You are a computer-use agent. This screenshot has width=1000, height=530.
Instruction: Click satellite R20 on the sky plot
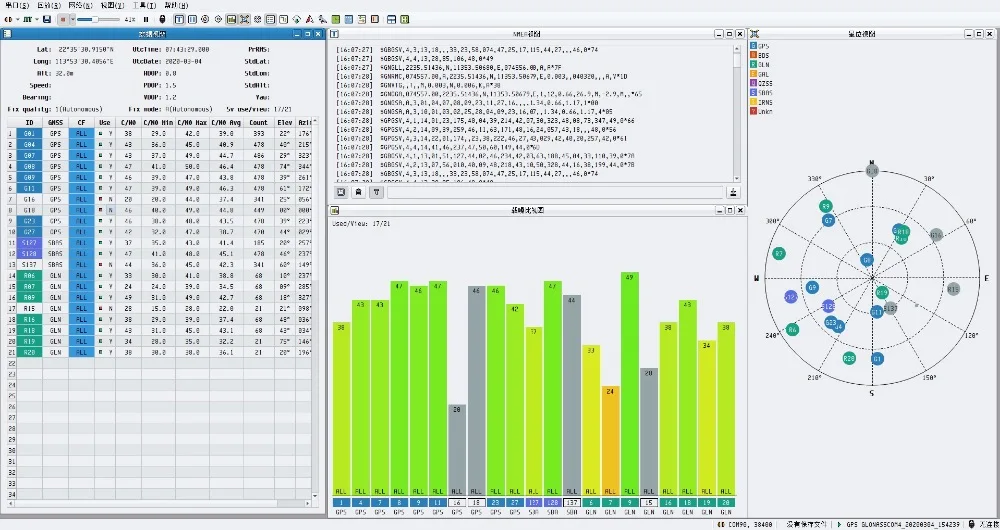click(849, 358)
